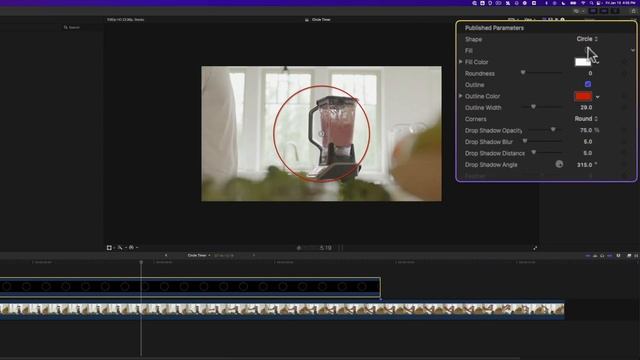This screenshot has height=360, width=640.
Task: Adjust the Outline Width slider handle
Action: [x=533, y=107]
